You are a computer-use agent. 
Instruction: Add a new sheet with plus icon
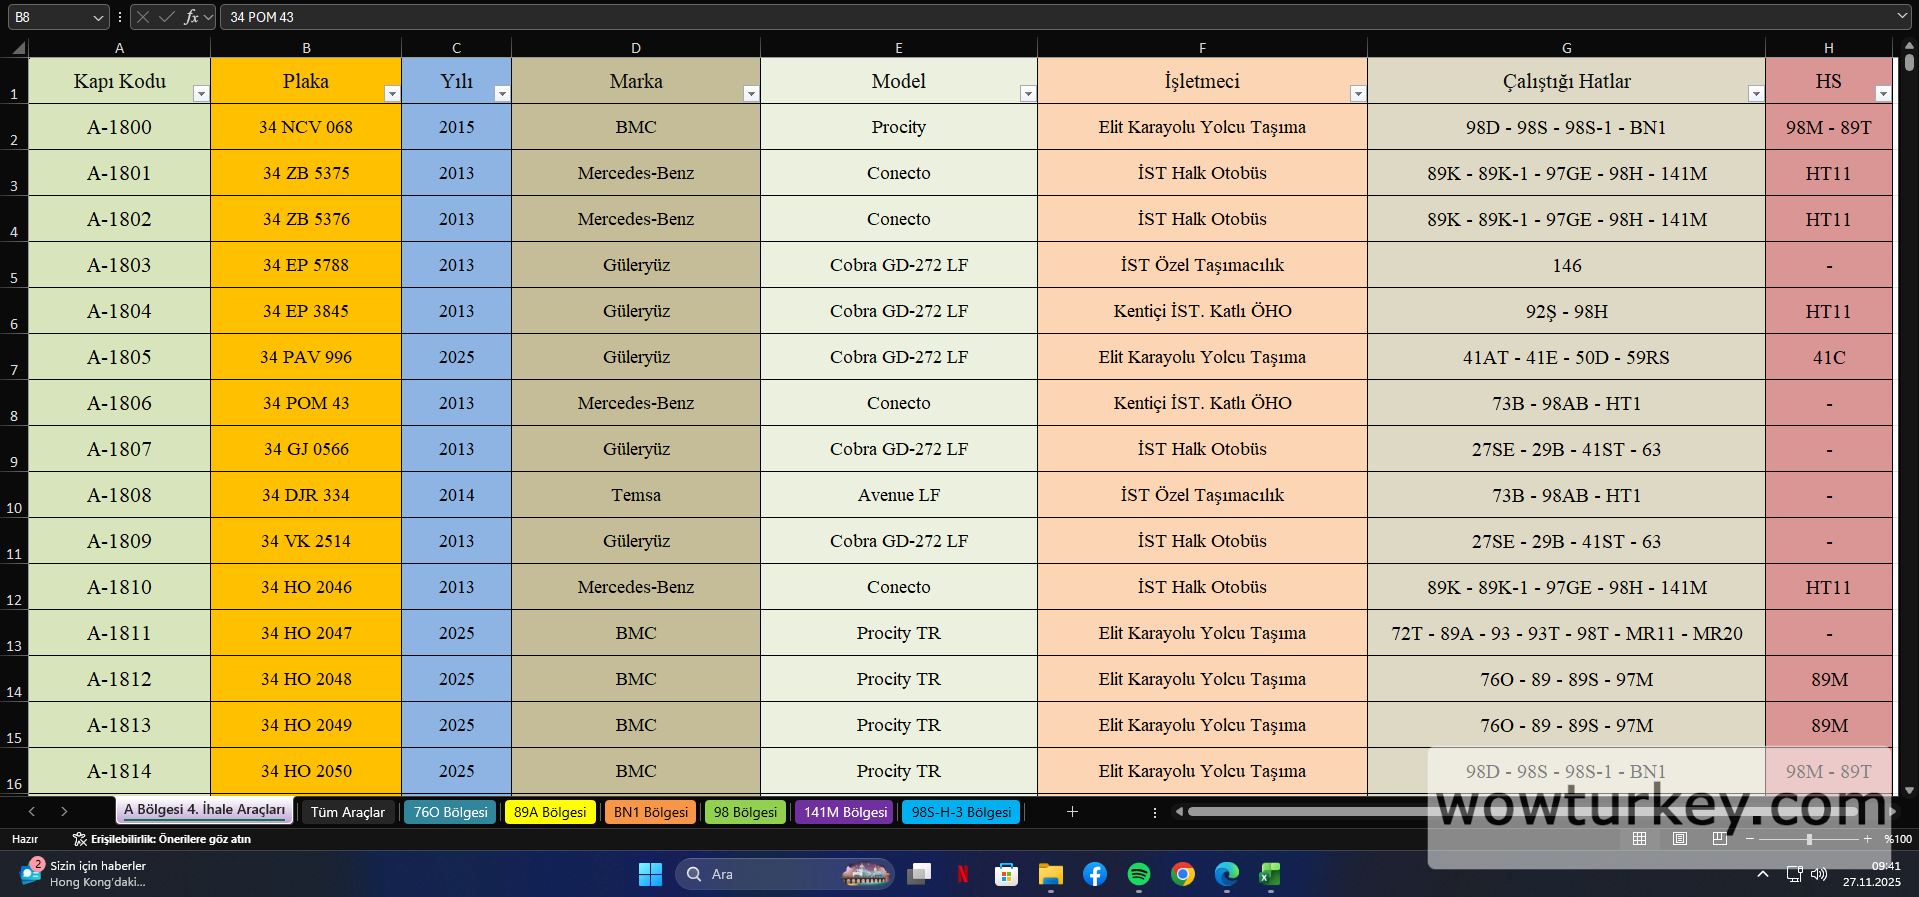click(x=1072, y=812)
